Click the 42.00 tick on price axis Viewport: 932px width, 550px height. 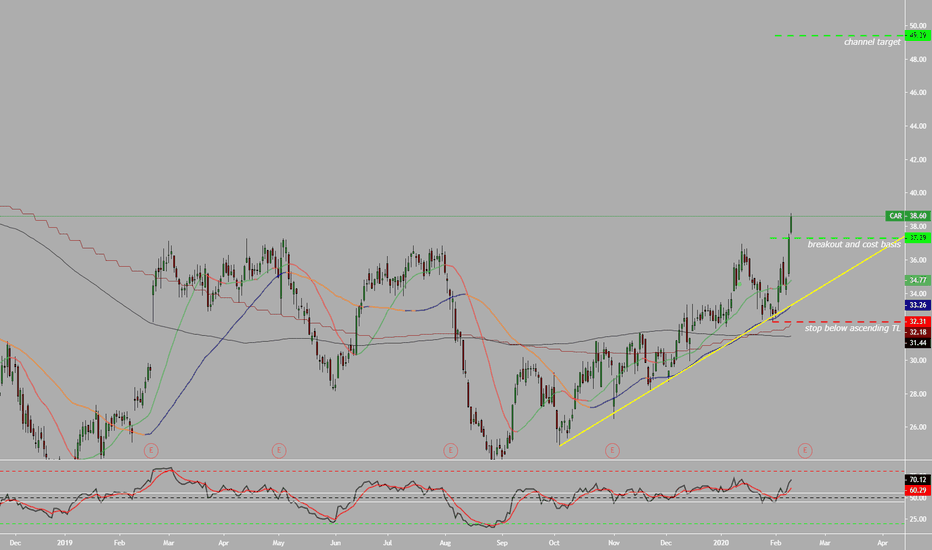917,160
